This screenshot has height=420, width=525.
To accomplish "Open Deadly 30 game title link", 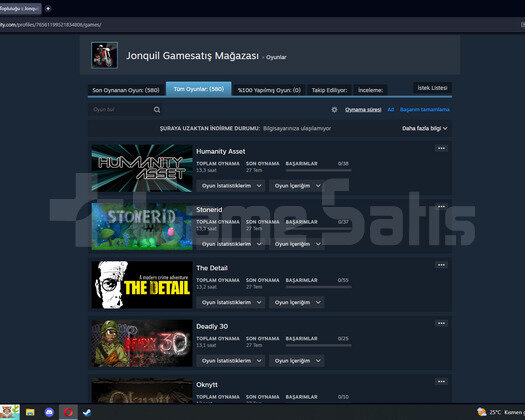I will pyautogui.click(x=212, y=326).
